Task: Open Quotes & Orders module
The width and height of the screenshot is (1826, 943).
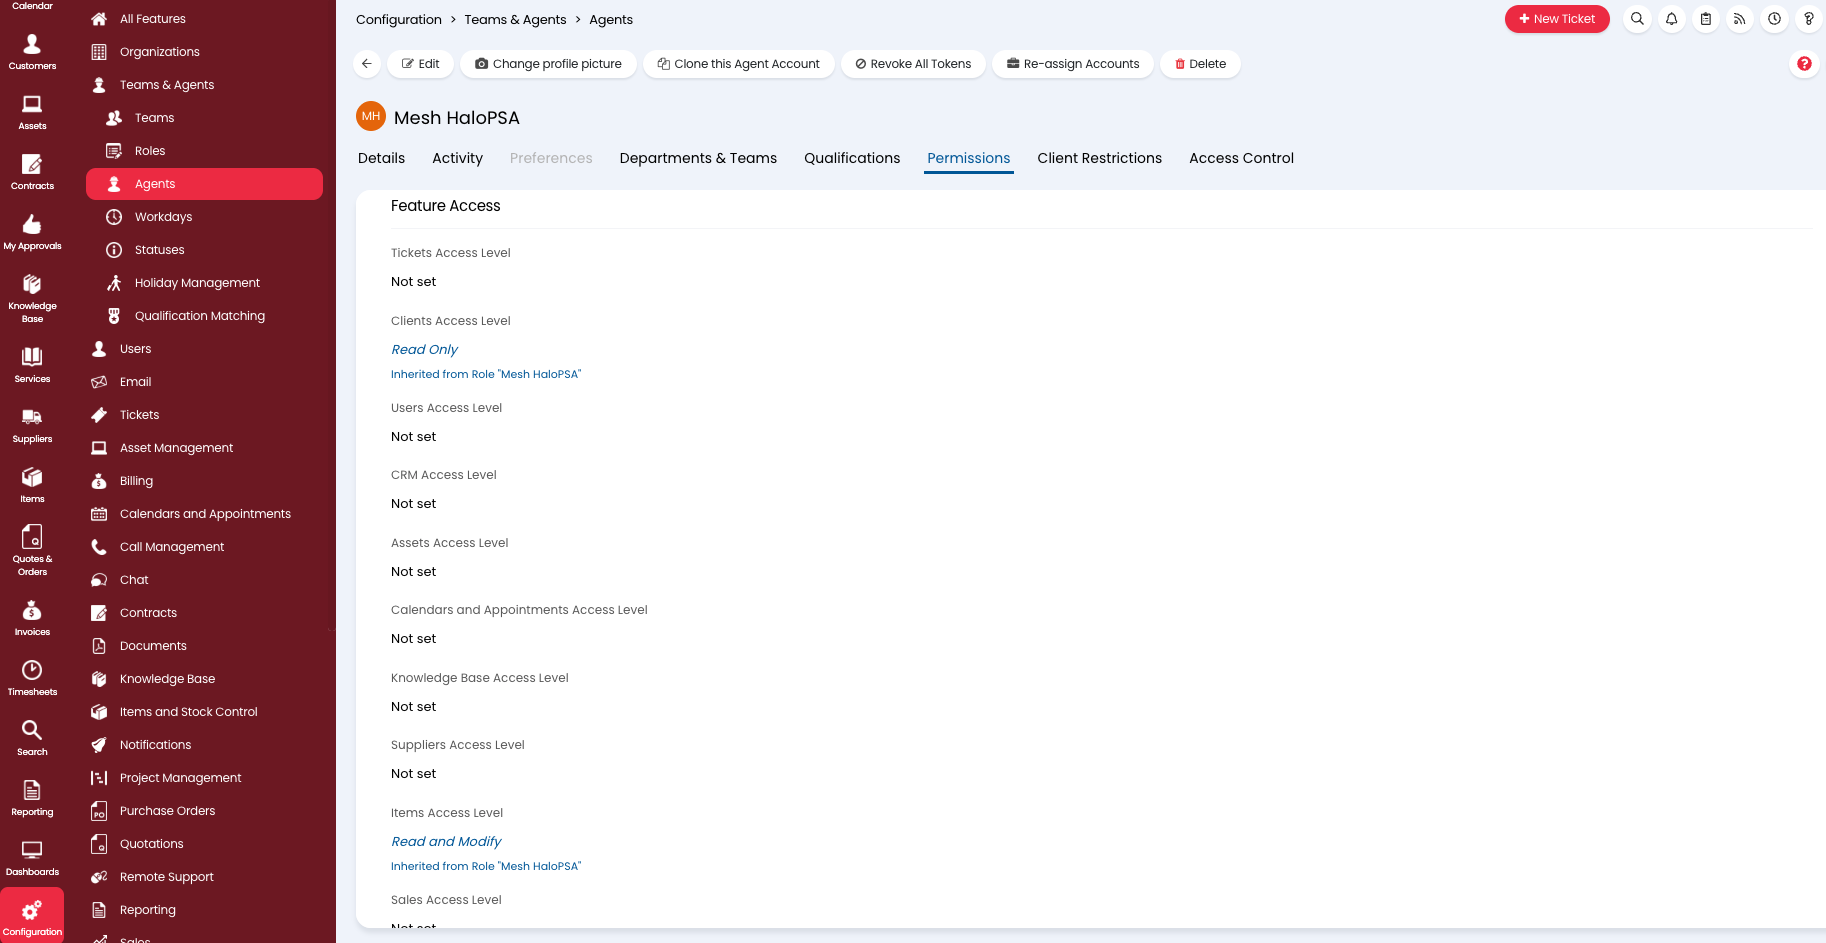Action: (32, 551)
